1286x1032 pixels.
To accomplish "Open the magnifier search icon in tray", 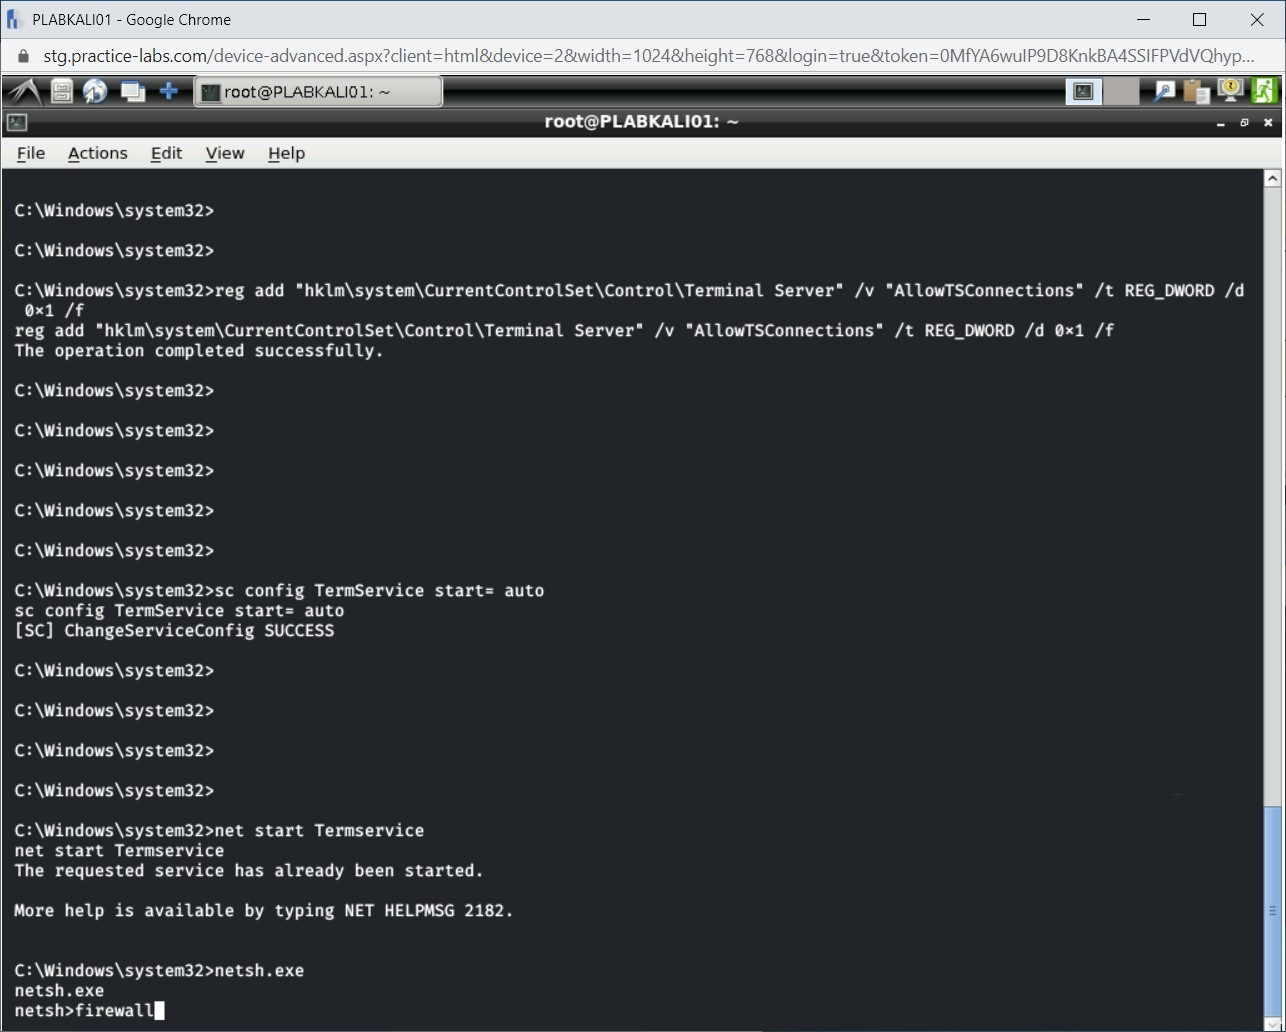I will (x=1164, y=92).
